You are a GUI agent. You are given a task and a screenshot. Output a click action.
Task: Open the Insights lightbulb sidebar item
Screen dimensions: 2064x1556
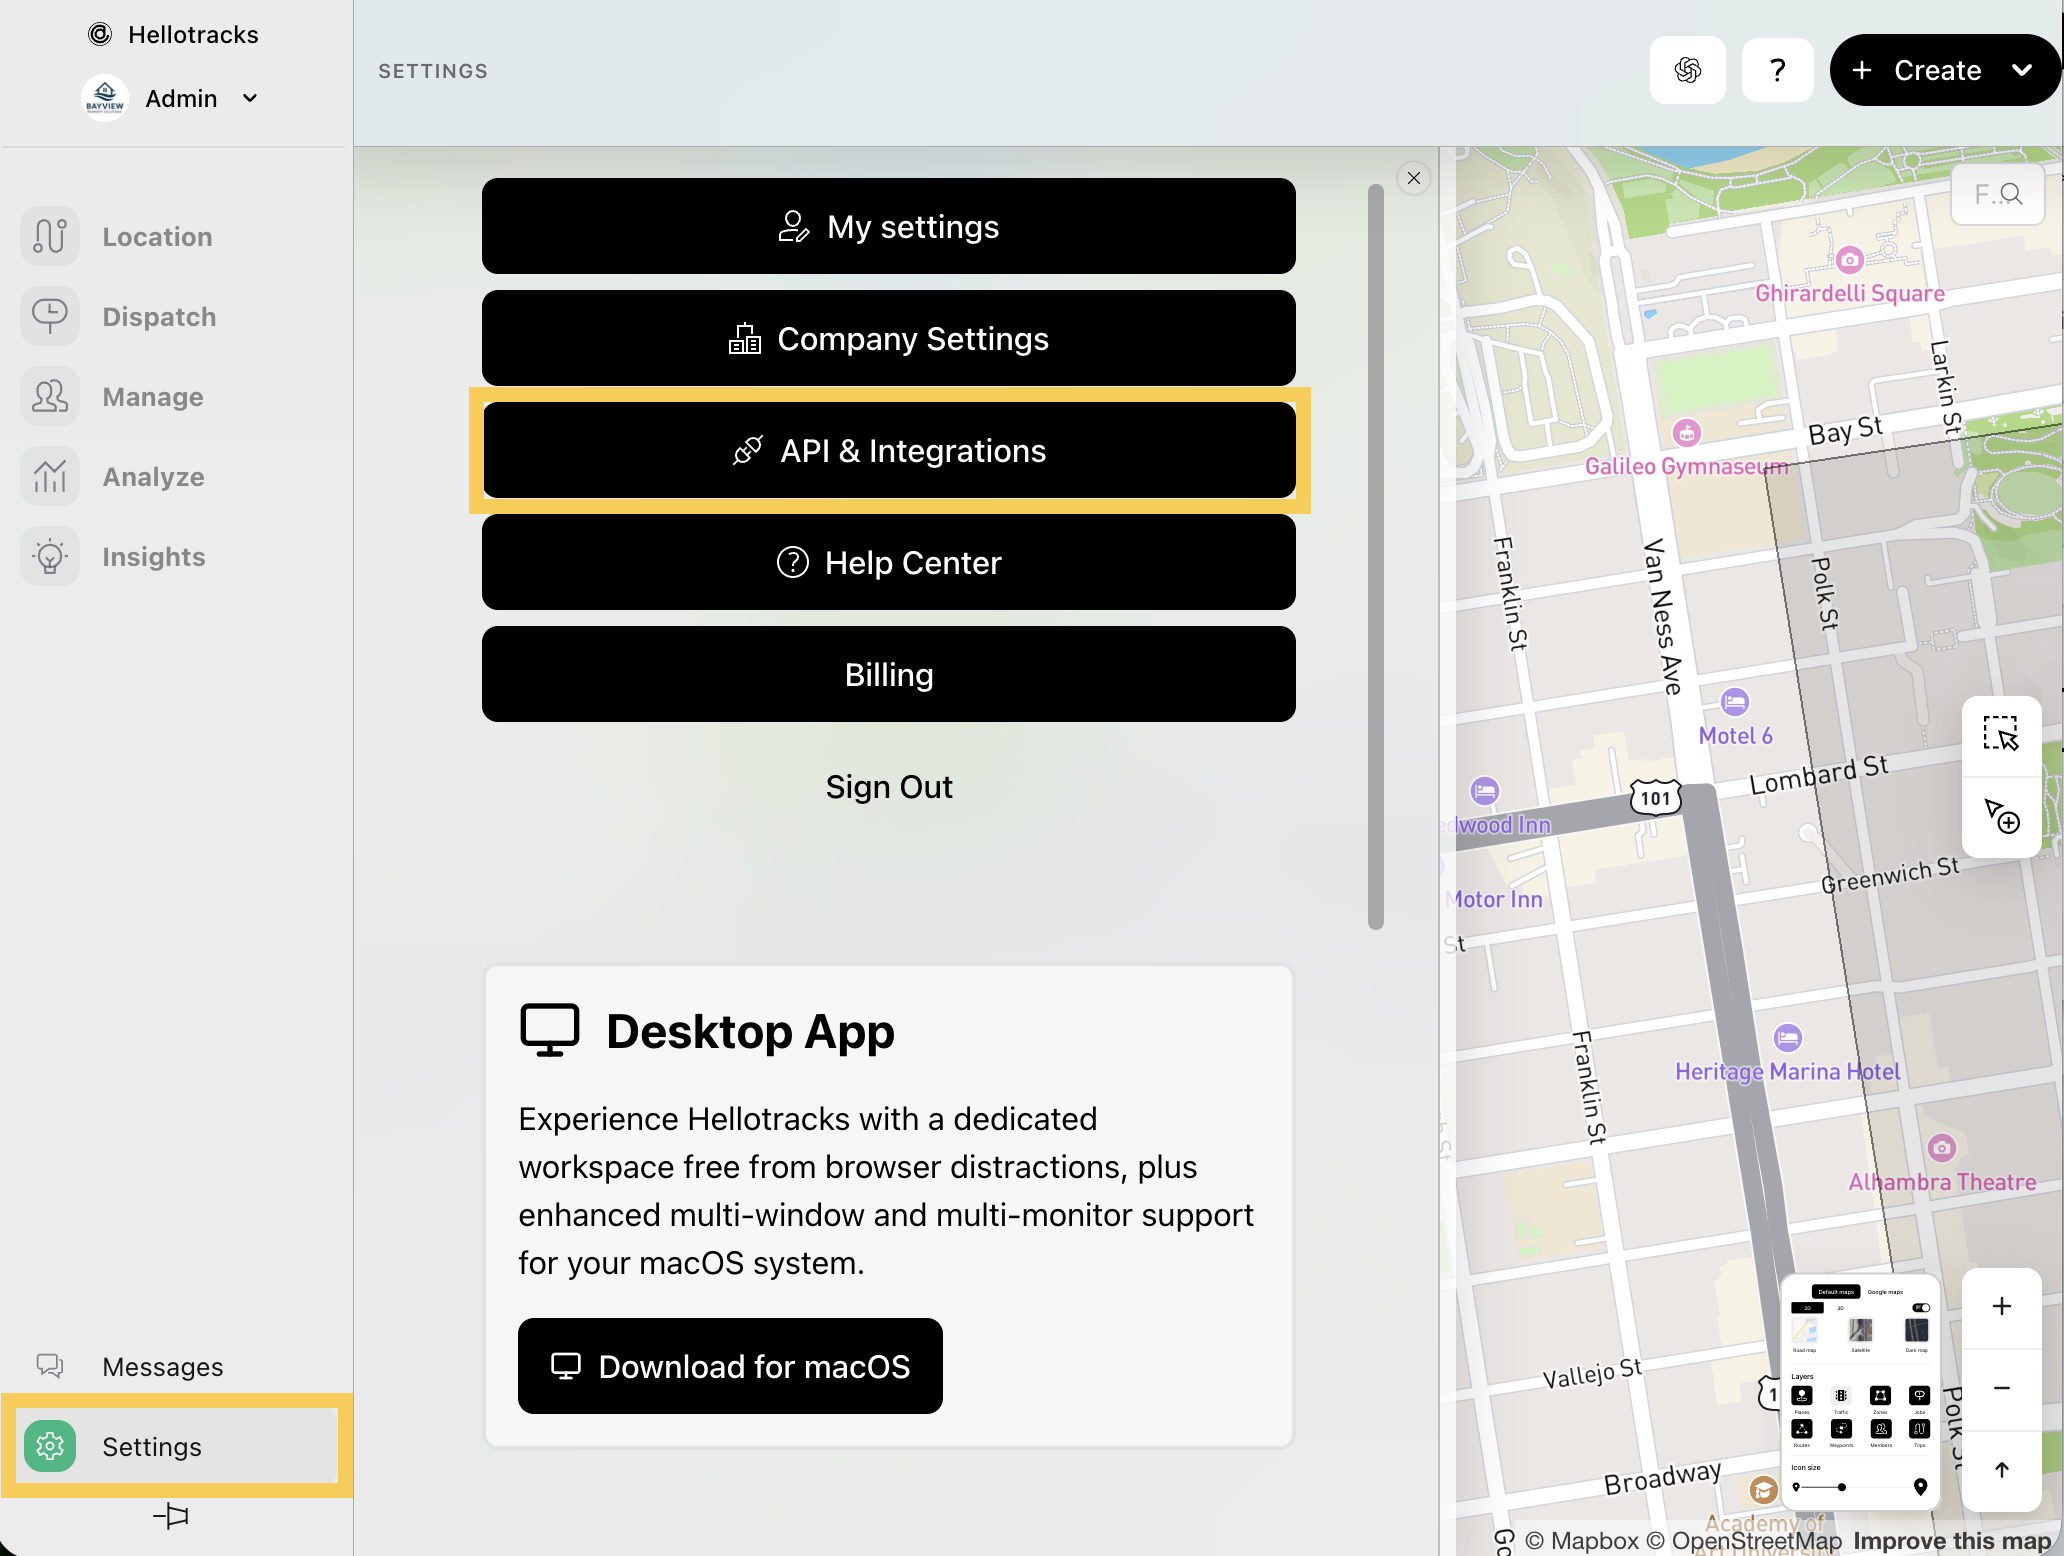(x=153, y=557)
